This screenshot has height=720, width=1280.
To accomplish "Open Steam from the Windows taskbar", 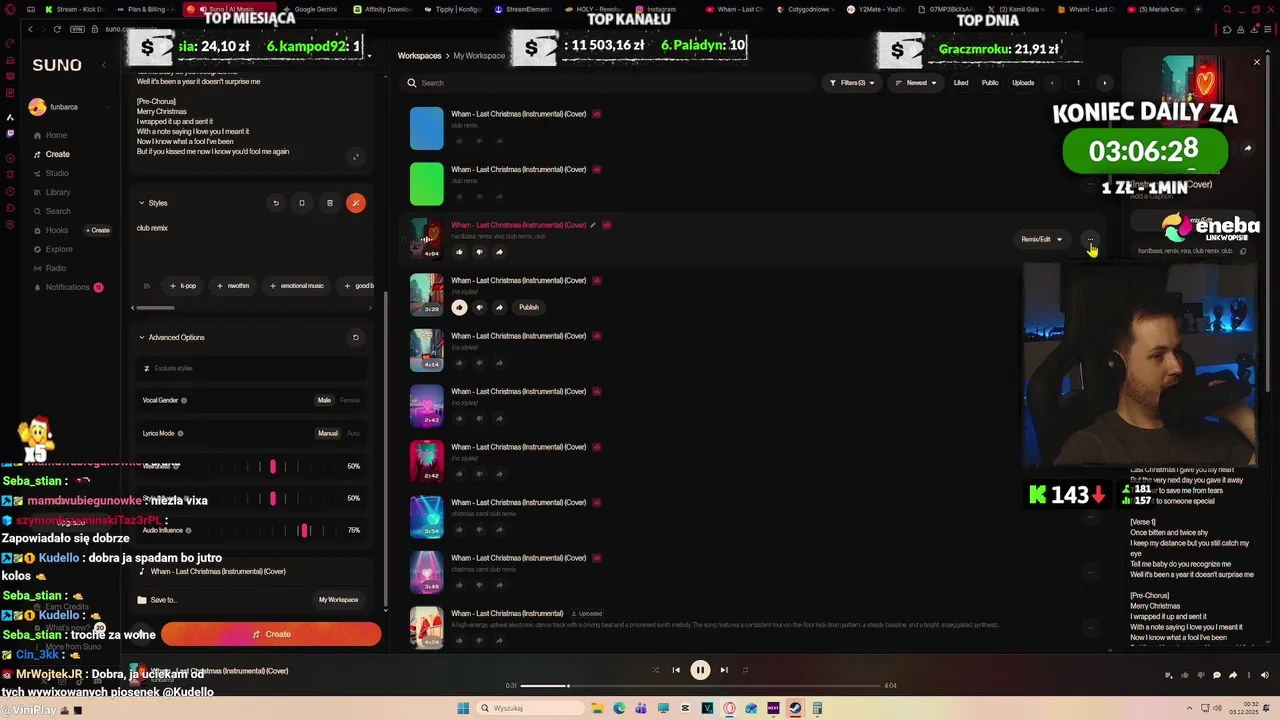I will pos(795,708).
